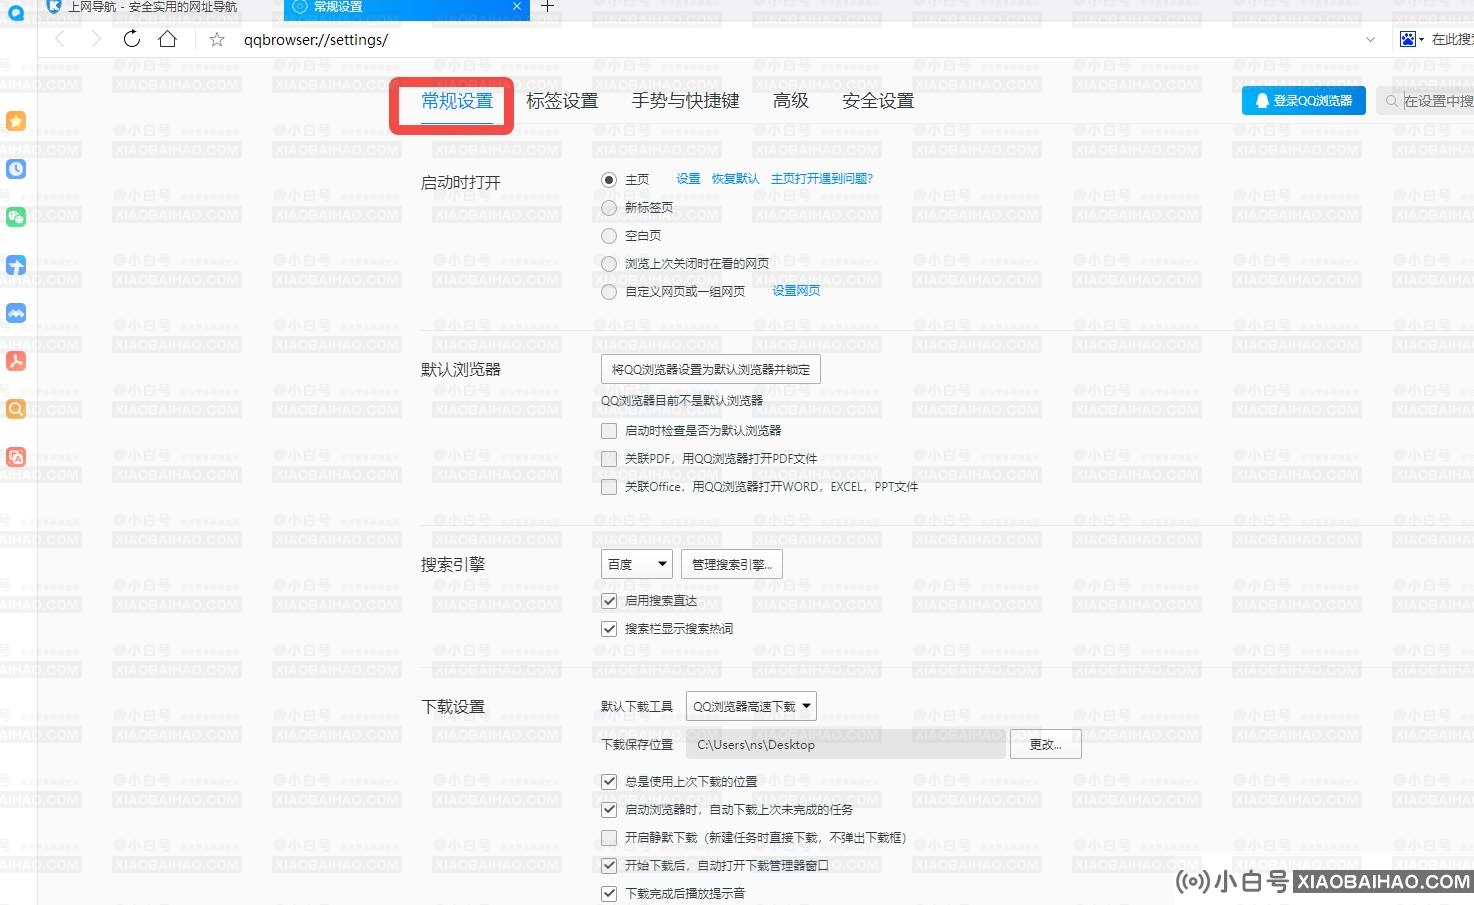Click the 更改 download location button
1474x905 pixels.
click(x=1046, y=744)
